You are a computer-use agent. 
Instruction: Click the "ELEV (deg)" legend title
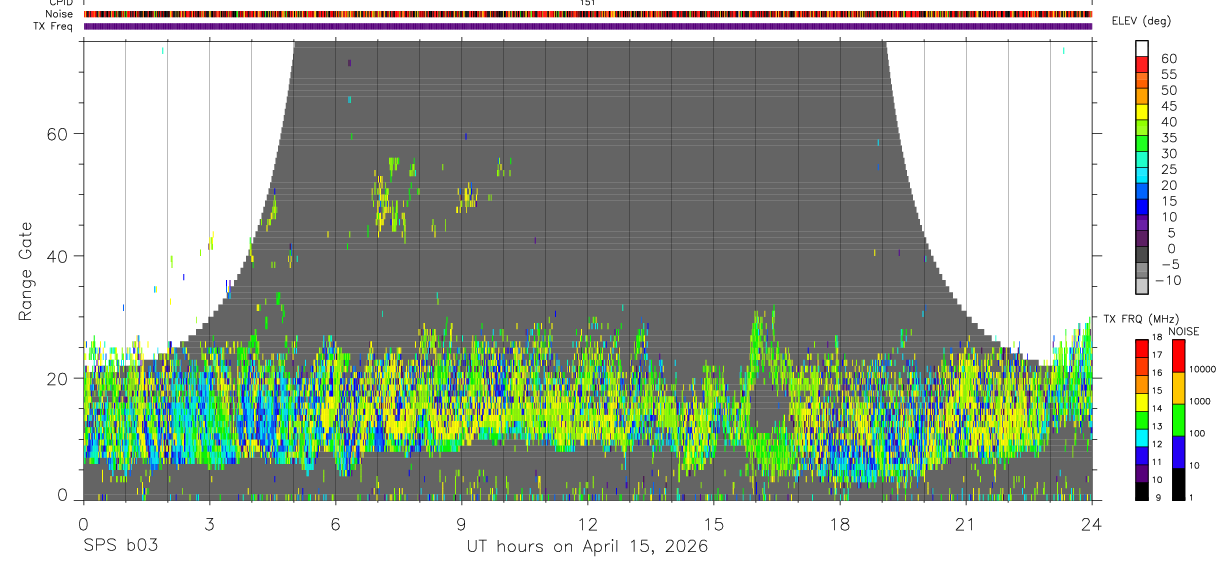[x=1141, y=21]
